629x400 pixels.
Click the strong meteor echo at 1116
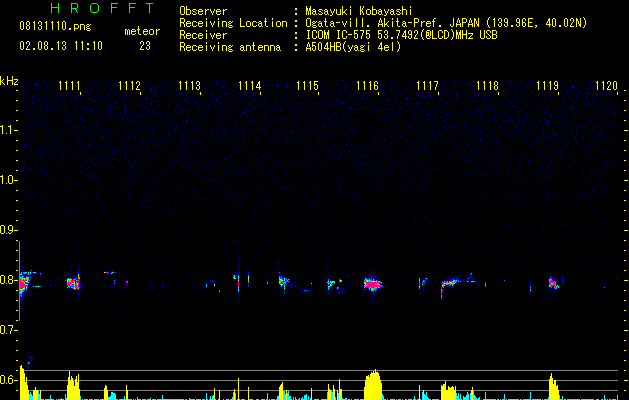pyautogui.click(x=373, y=284)
